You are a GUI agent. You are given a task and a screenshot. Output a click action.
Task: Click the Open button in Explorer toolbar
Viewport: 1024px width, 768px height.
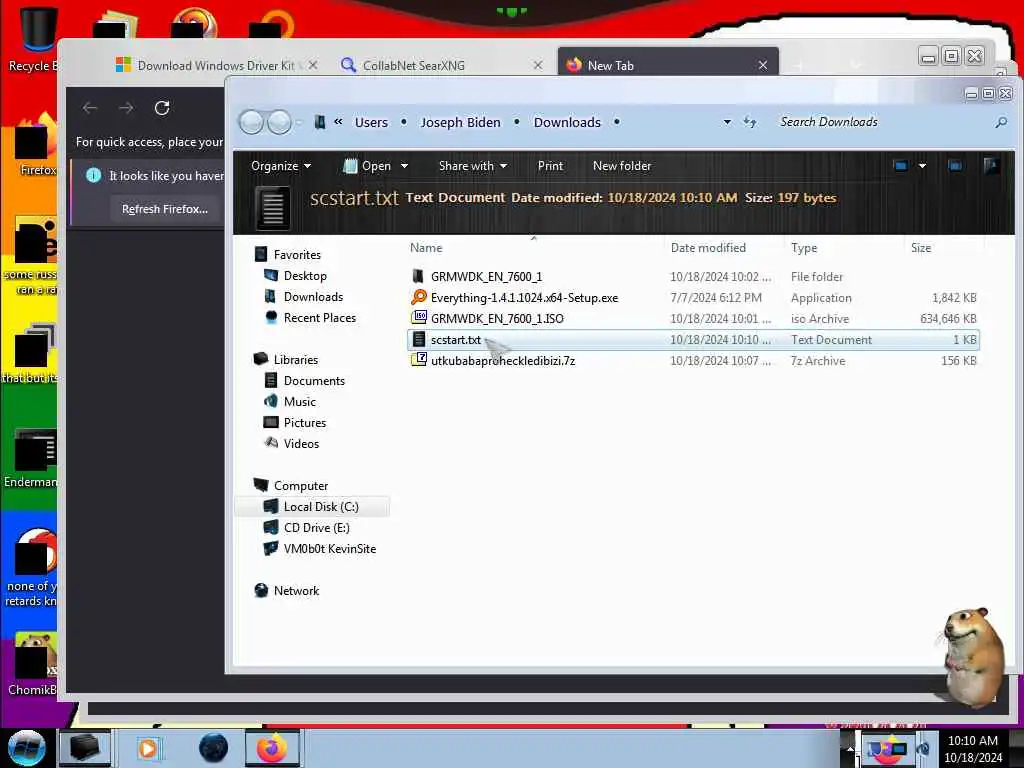click(x=368, y=166)
